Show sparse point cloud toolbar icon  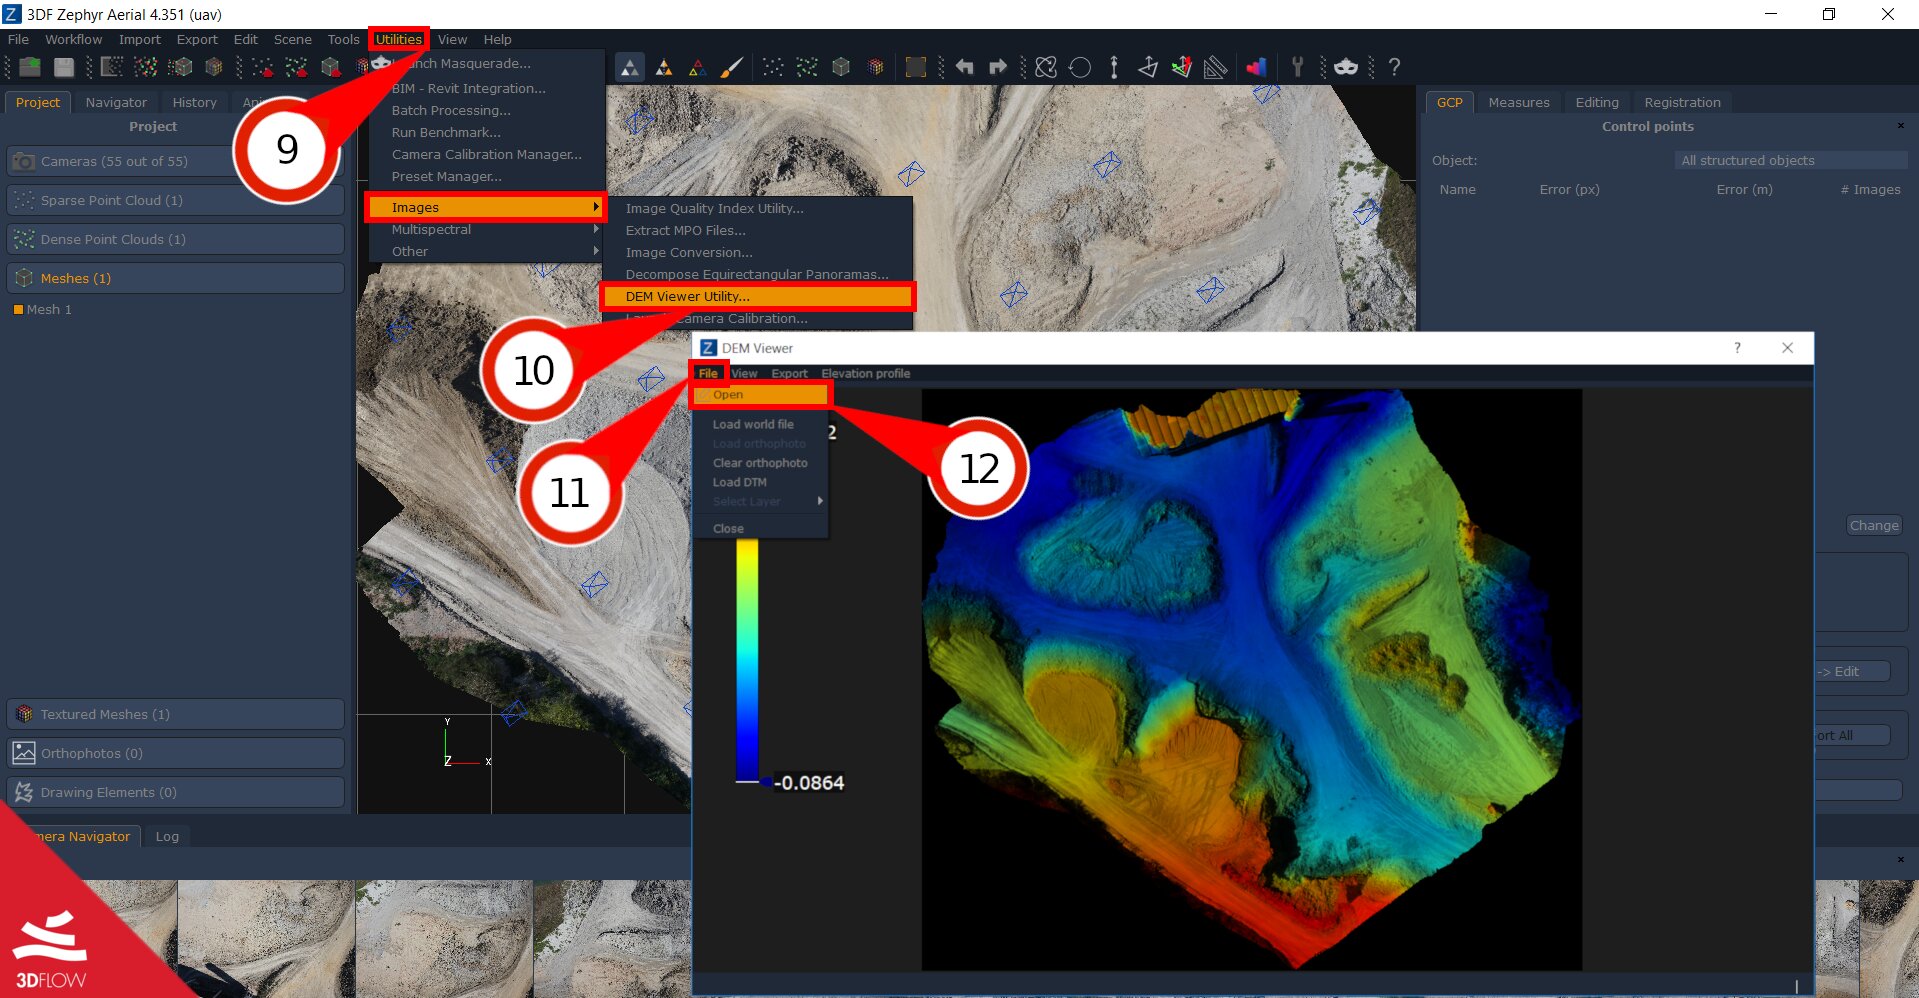[x=773, y=67]
